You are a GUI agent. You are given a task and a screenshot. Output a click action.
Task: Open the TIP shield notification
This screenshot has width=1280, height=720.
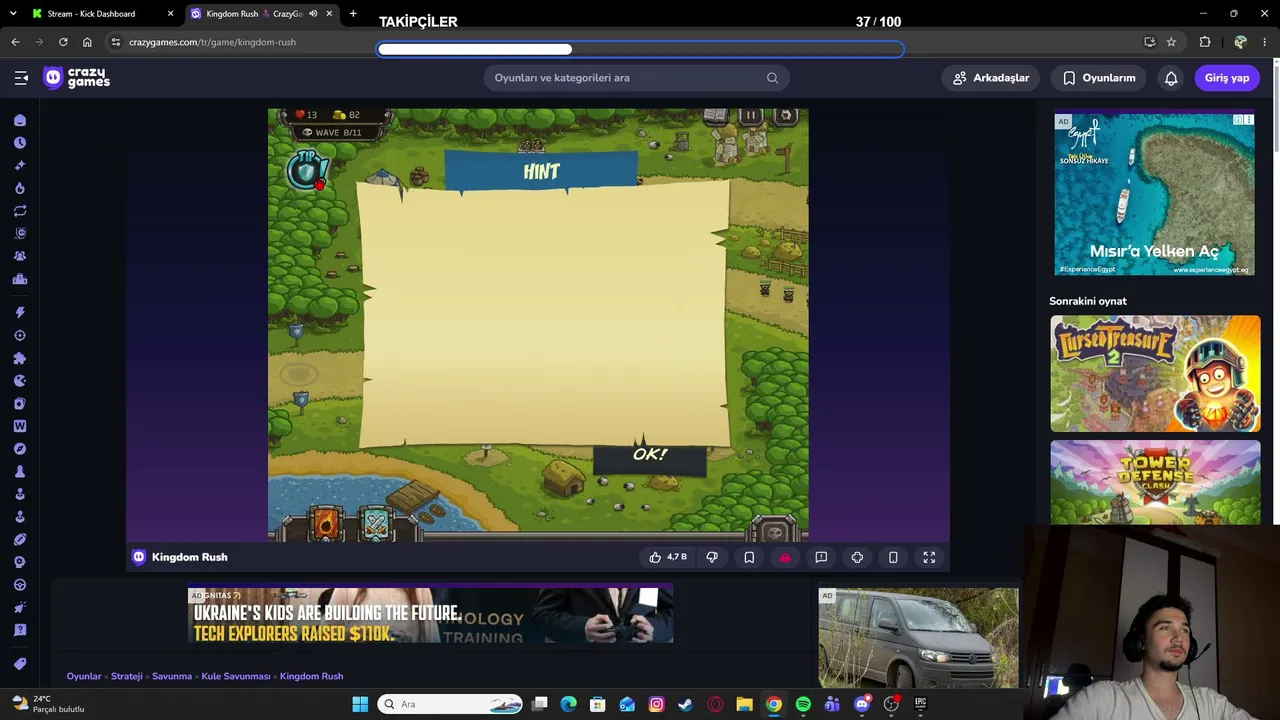pyautogui.click(x=306, y=170)
